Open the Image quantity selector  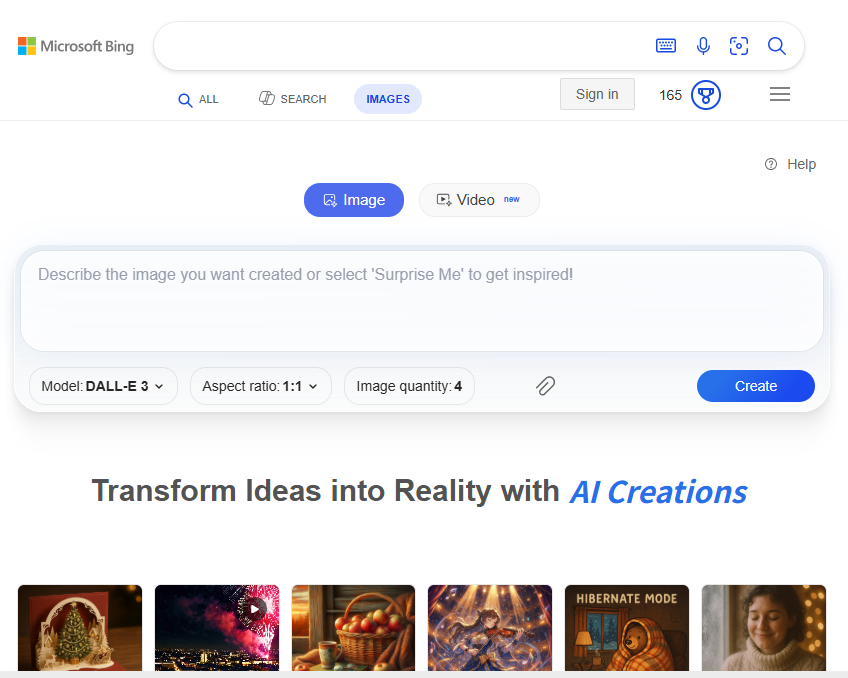pyautogui.click(x=409, y=386)
